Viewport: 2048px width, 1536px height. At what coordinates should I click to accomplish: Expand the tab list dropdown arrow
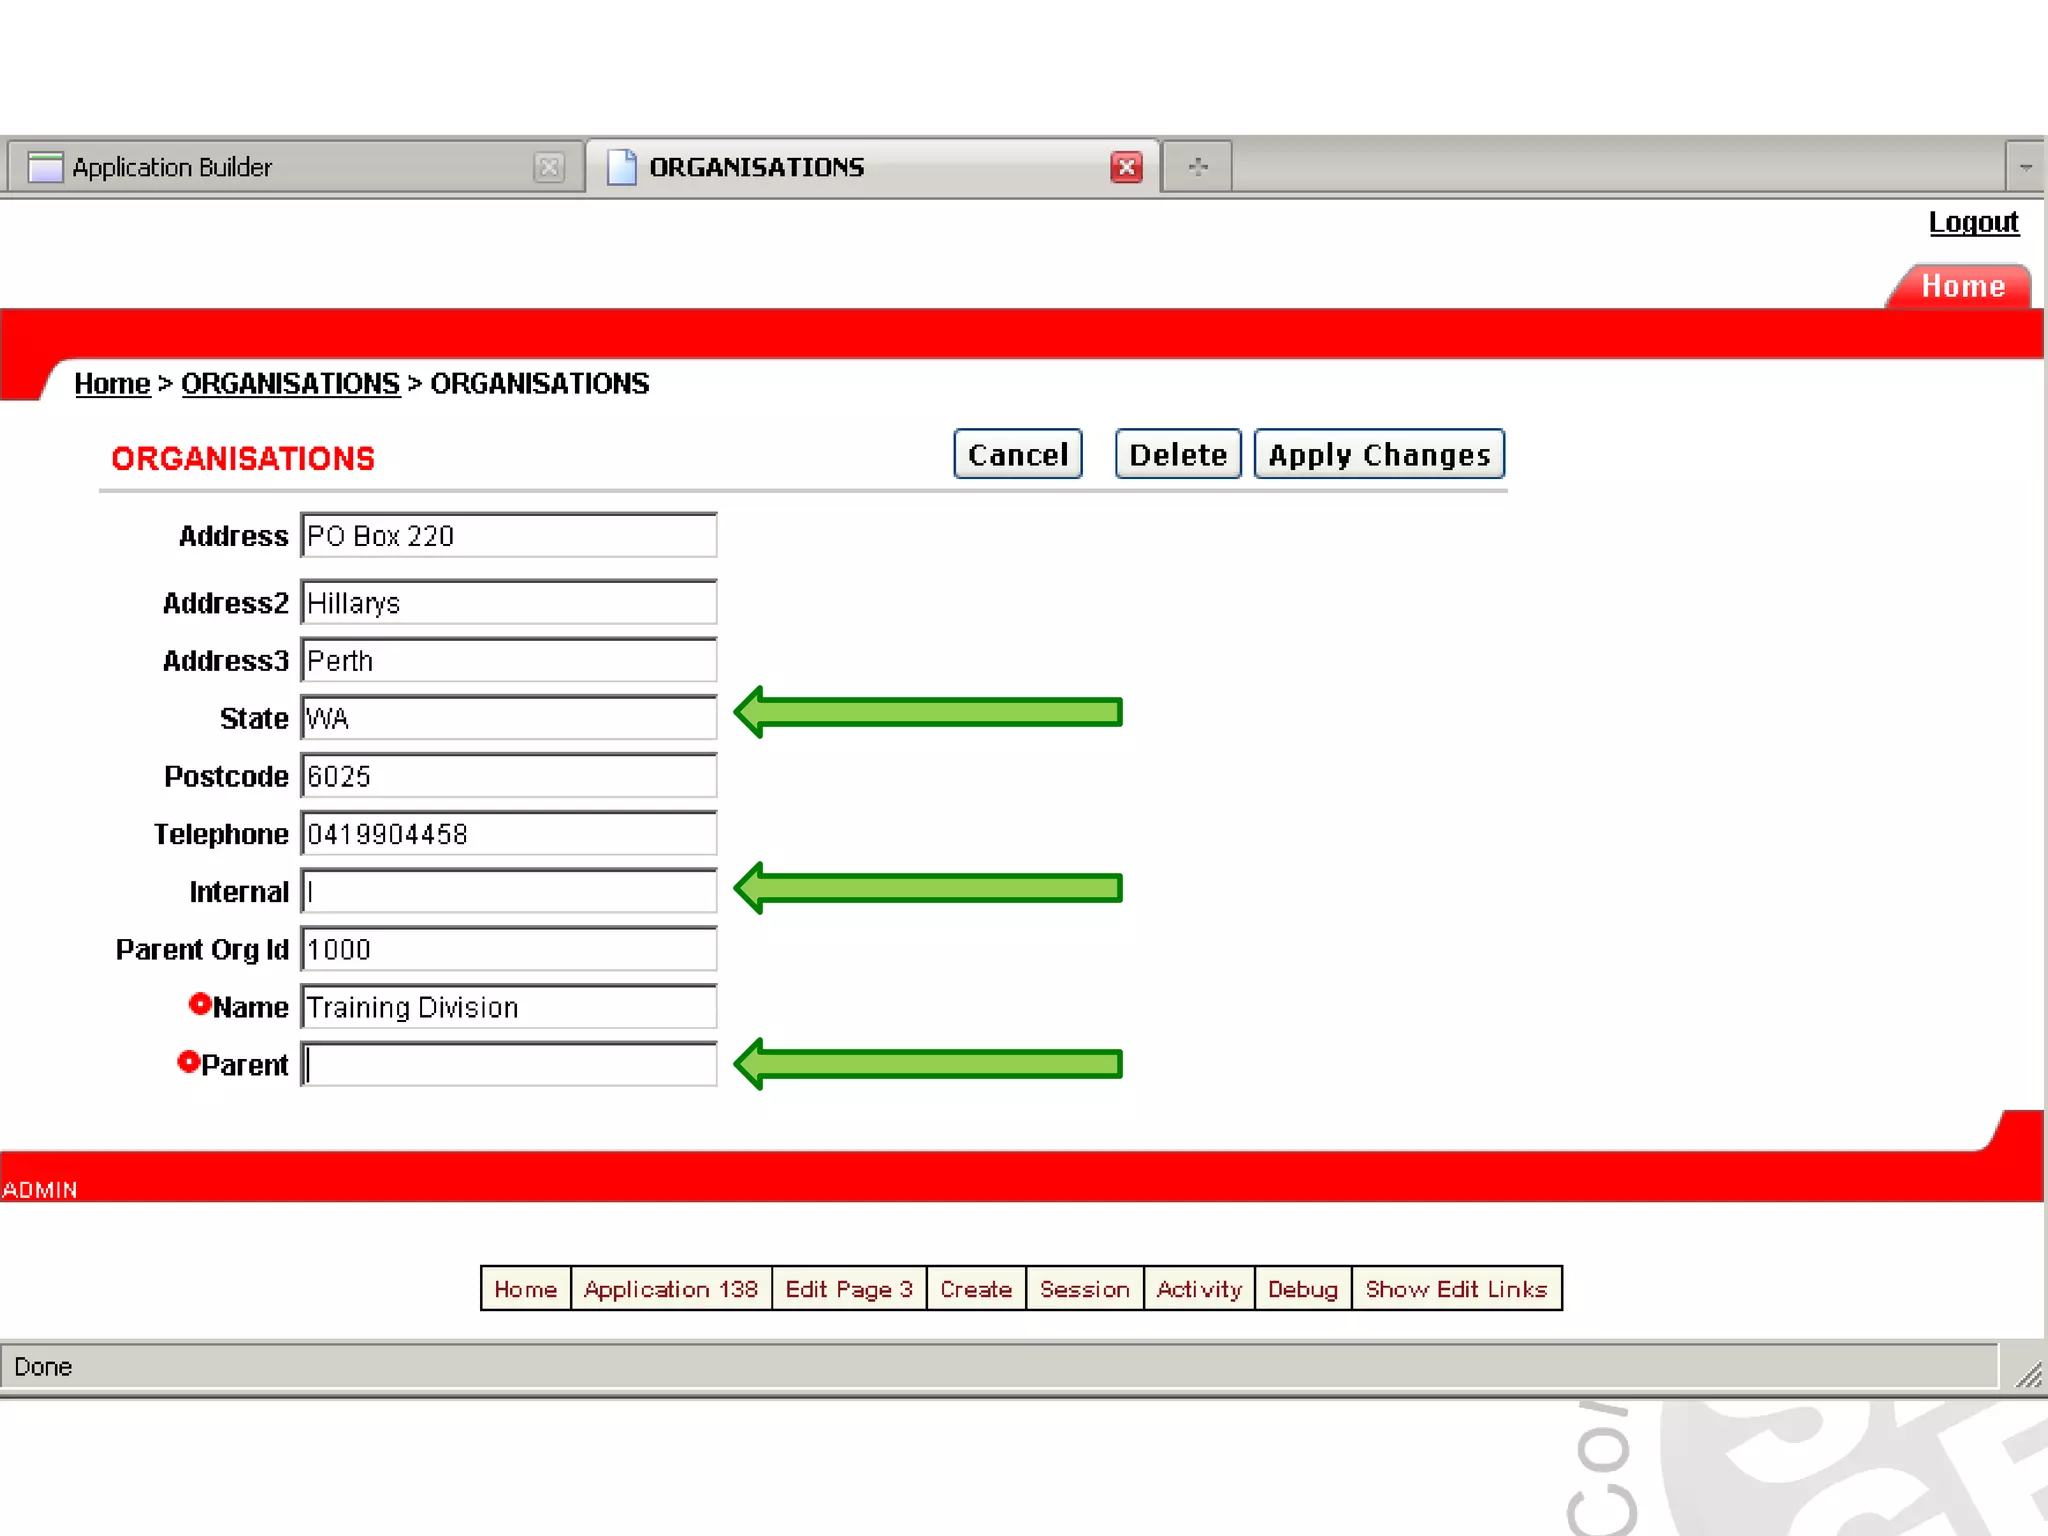[x=2025, y=167]
